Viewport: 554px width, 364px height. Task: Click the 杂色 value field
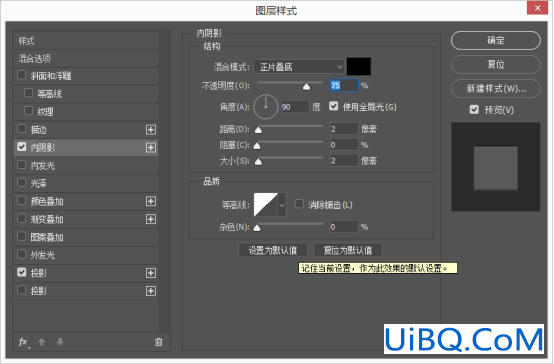[x=344, y=227]
